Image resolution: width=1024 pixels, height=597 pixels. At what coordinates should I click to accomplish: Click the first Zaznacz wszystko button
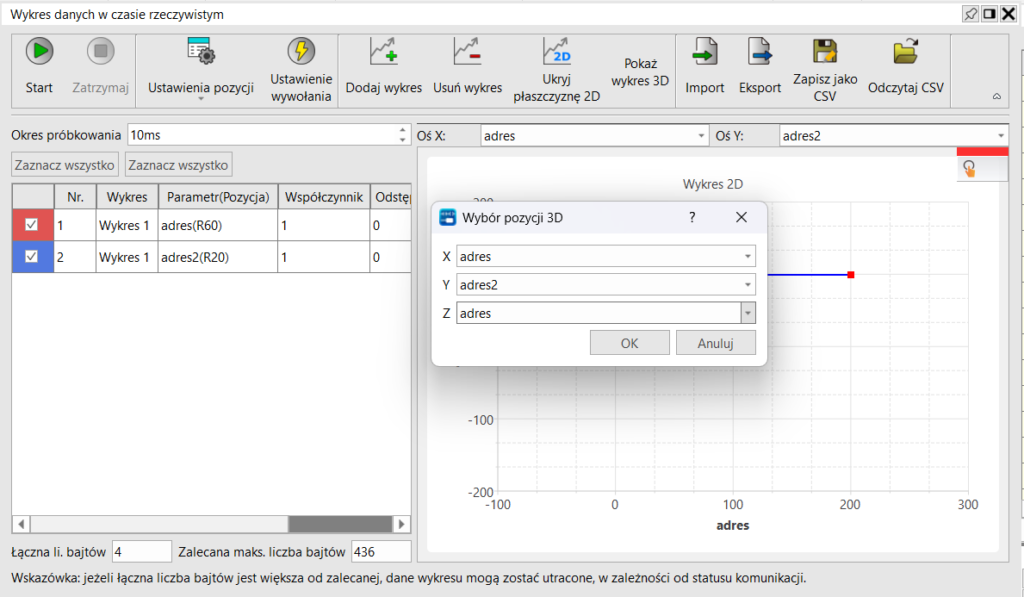click(x=65, y=165)
